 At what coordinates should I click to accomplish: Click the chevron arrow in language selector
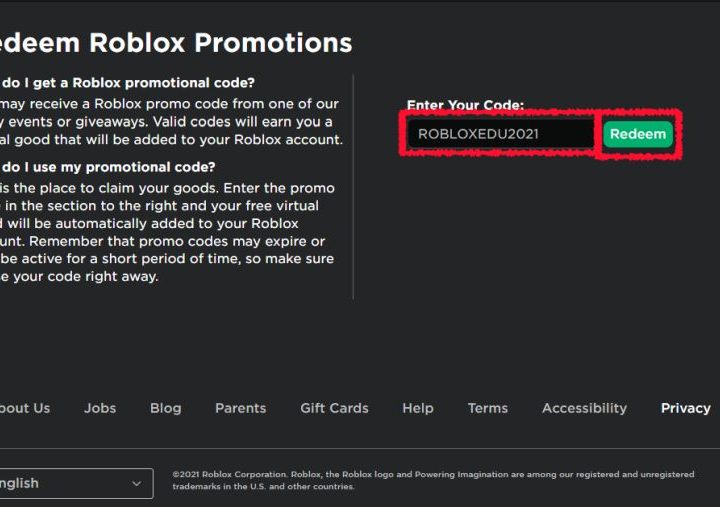(137, 484)
